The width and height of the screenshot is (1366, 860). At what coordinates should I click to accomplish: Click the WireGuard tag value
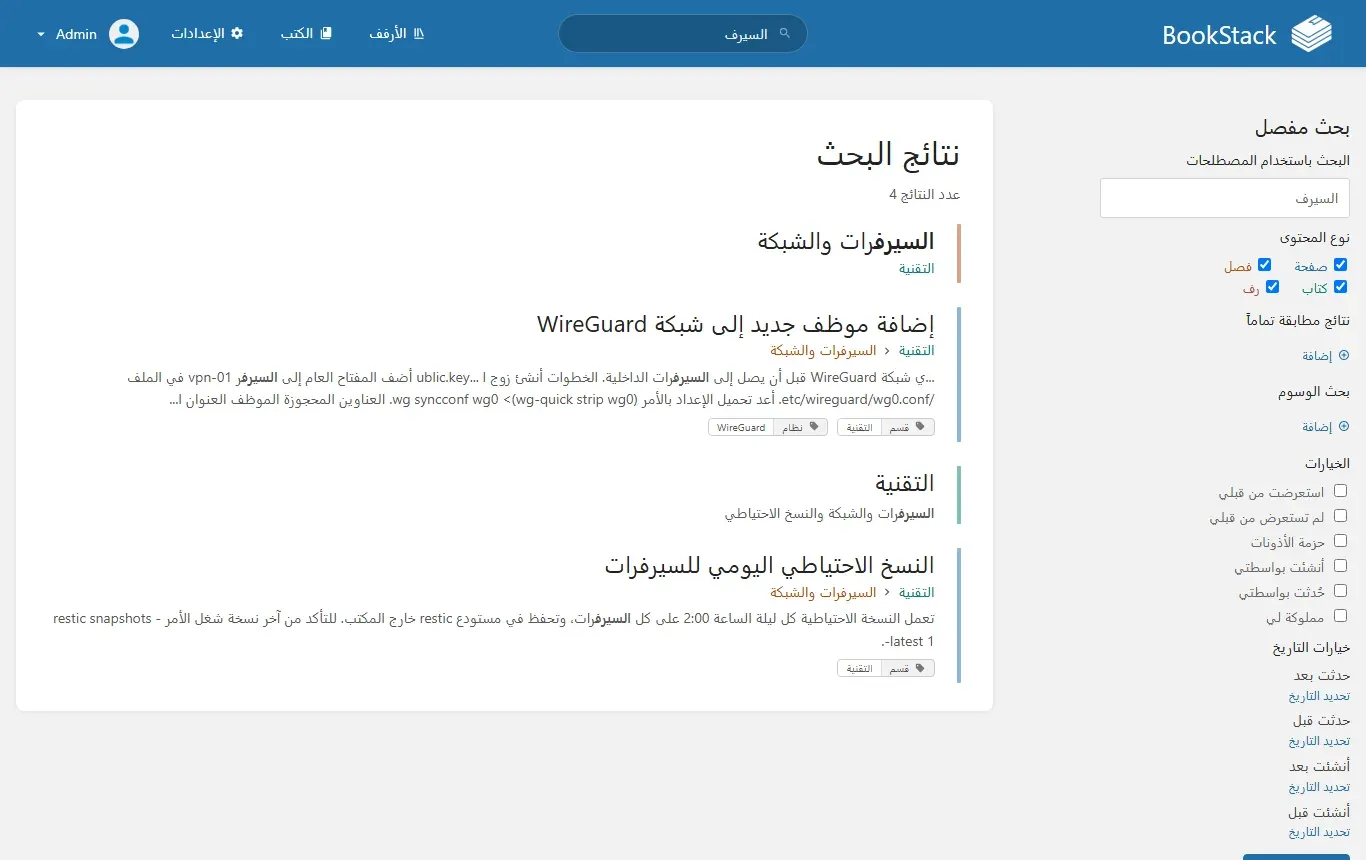tap(741, 427)
